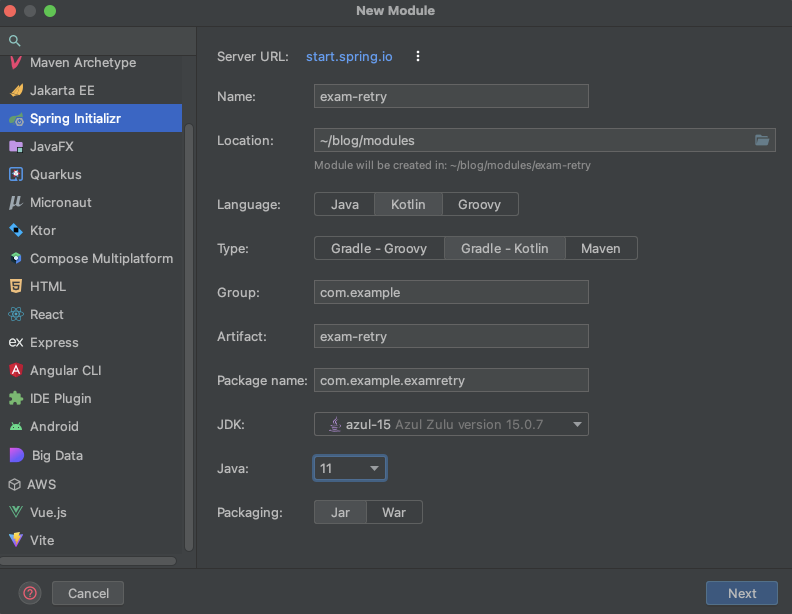Screen dimensions: 792x614
Task: Select the Vite generator entry
Action: (91, 540)
